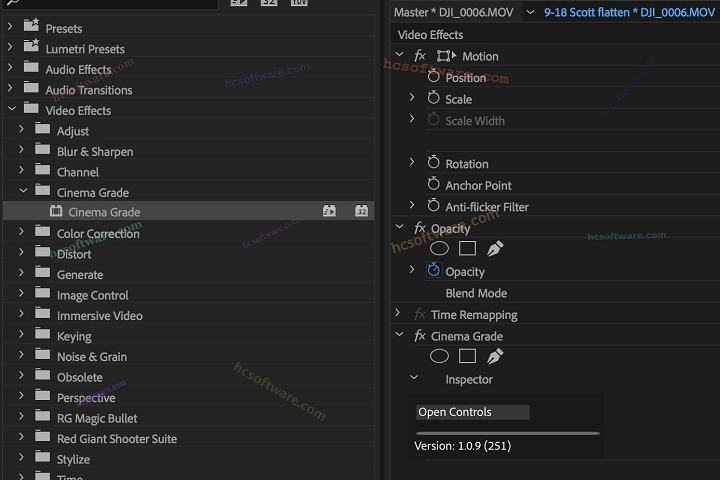Open 9-18 Scott flatten sequence tab
Screen dimensions: 720x480
(x=628, y=12)
